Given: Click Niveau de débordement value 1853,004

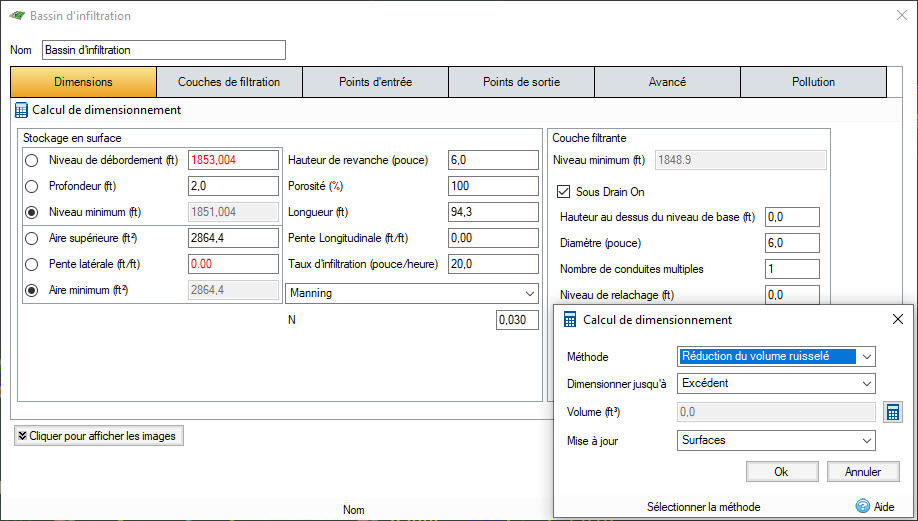Looking at the screenshot, I should 233,160.
